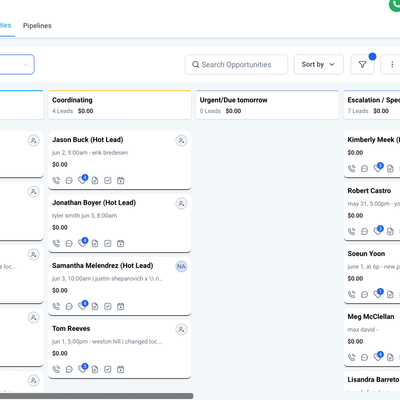Click tags icon on Samantha Melendrez card

82,306
